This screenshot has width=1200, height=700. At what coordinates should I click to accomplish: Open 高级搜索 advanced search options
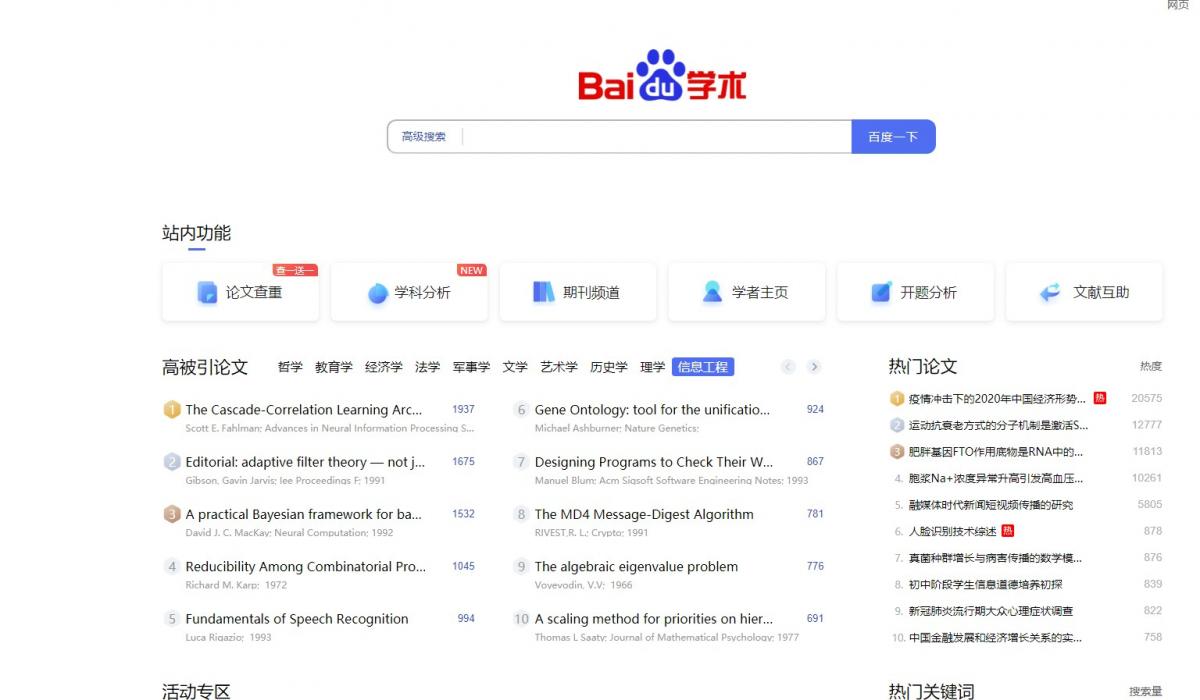[424, 137]
